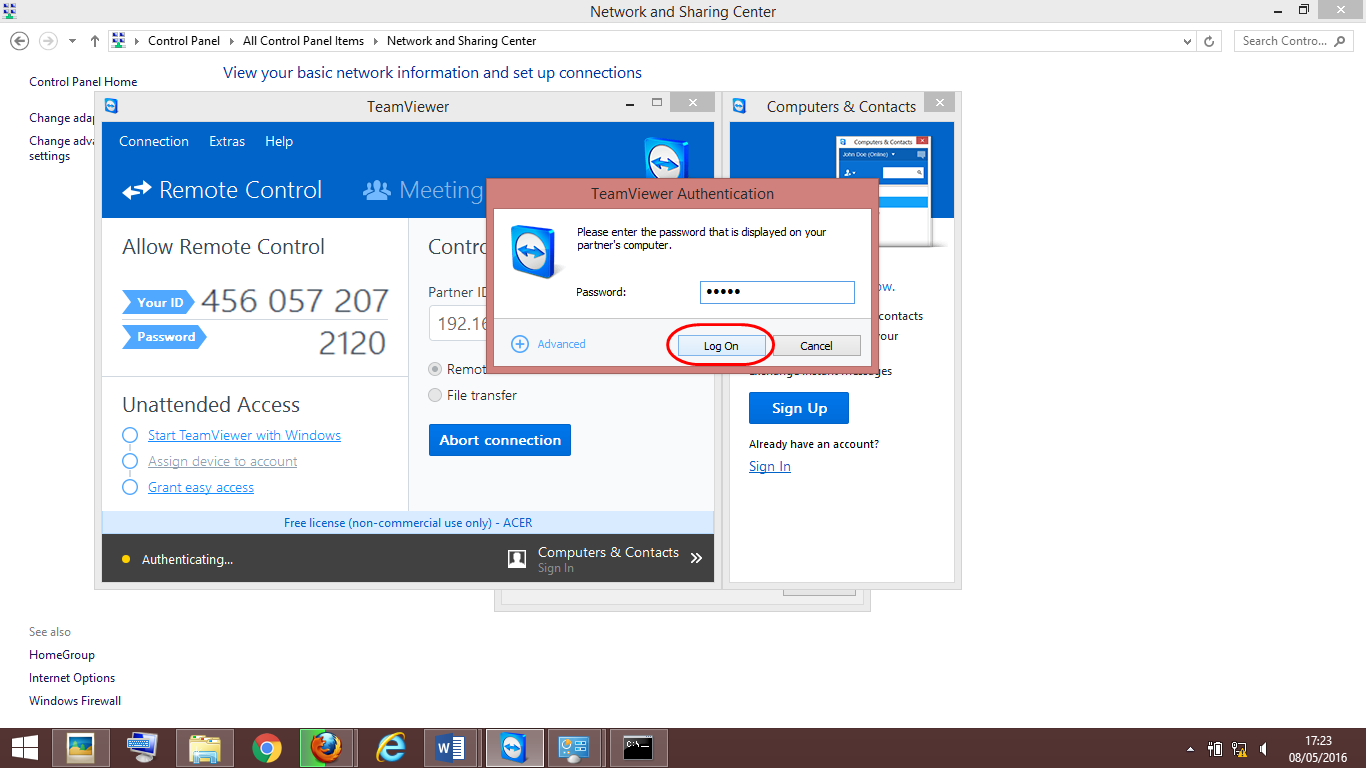Image resolution: width=1366 pixels, height=768 pixels.
Task: Select the Remote Control tab icon with arrows
Action: point(137,189)
